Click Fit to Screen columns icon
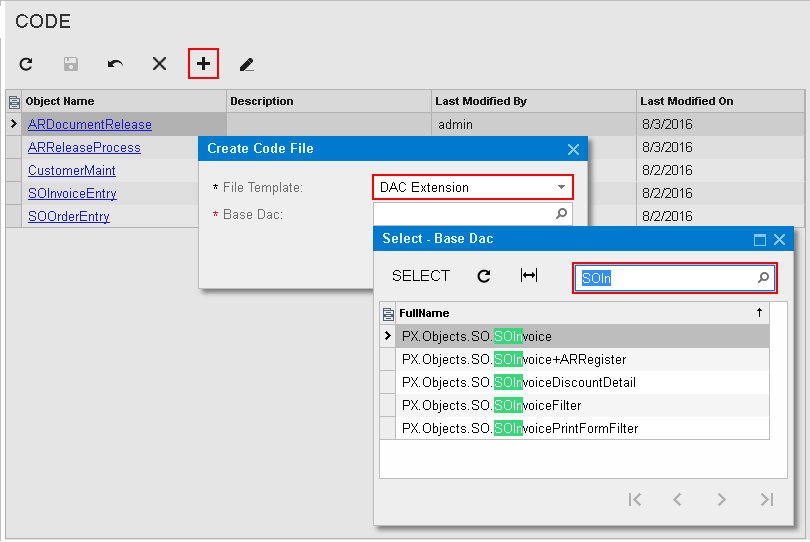 [x=529, y=275]
